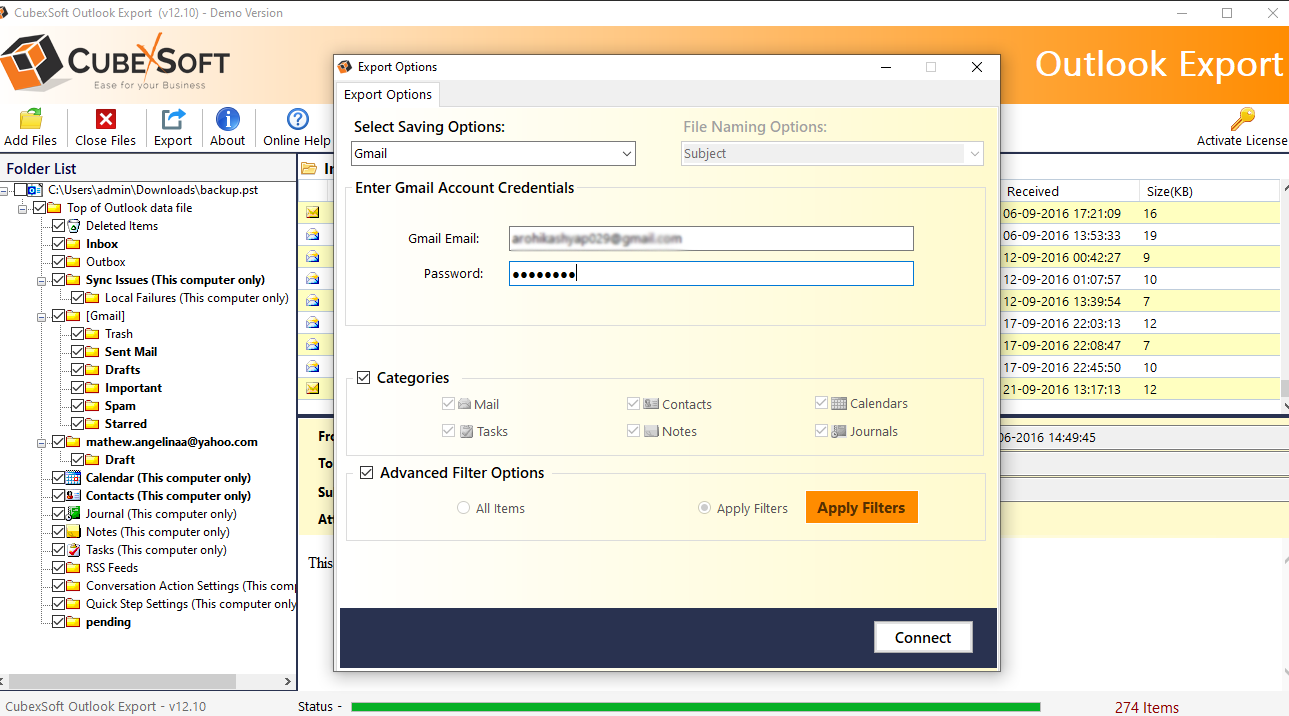Screen dimensions: 1289x716
Task: Select Quick Step Settings folder
Action: click(192, 604)
